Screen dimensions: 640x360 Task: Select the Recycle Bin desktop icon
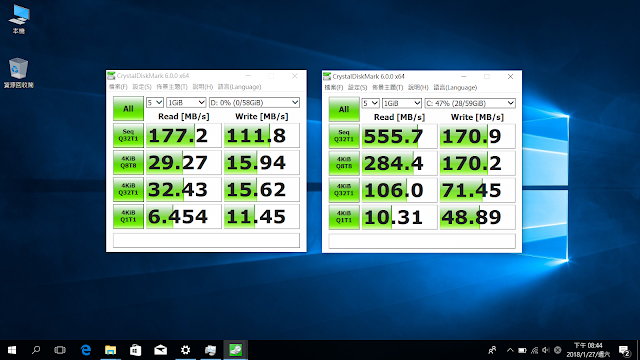point(18,73)
